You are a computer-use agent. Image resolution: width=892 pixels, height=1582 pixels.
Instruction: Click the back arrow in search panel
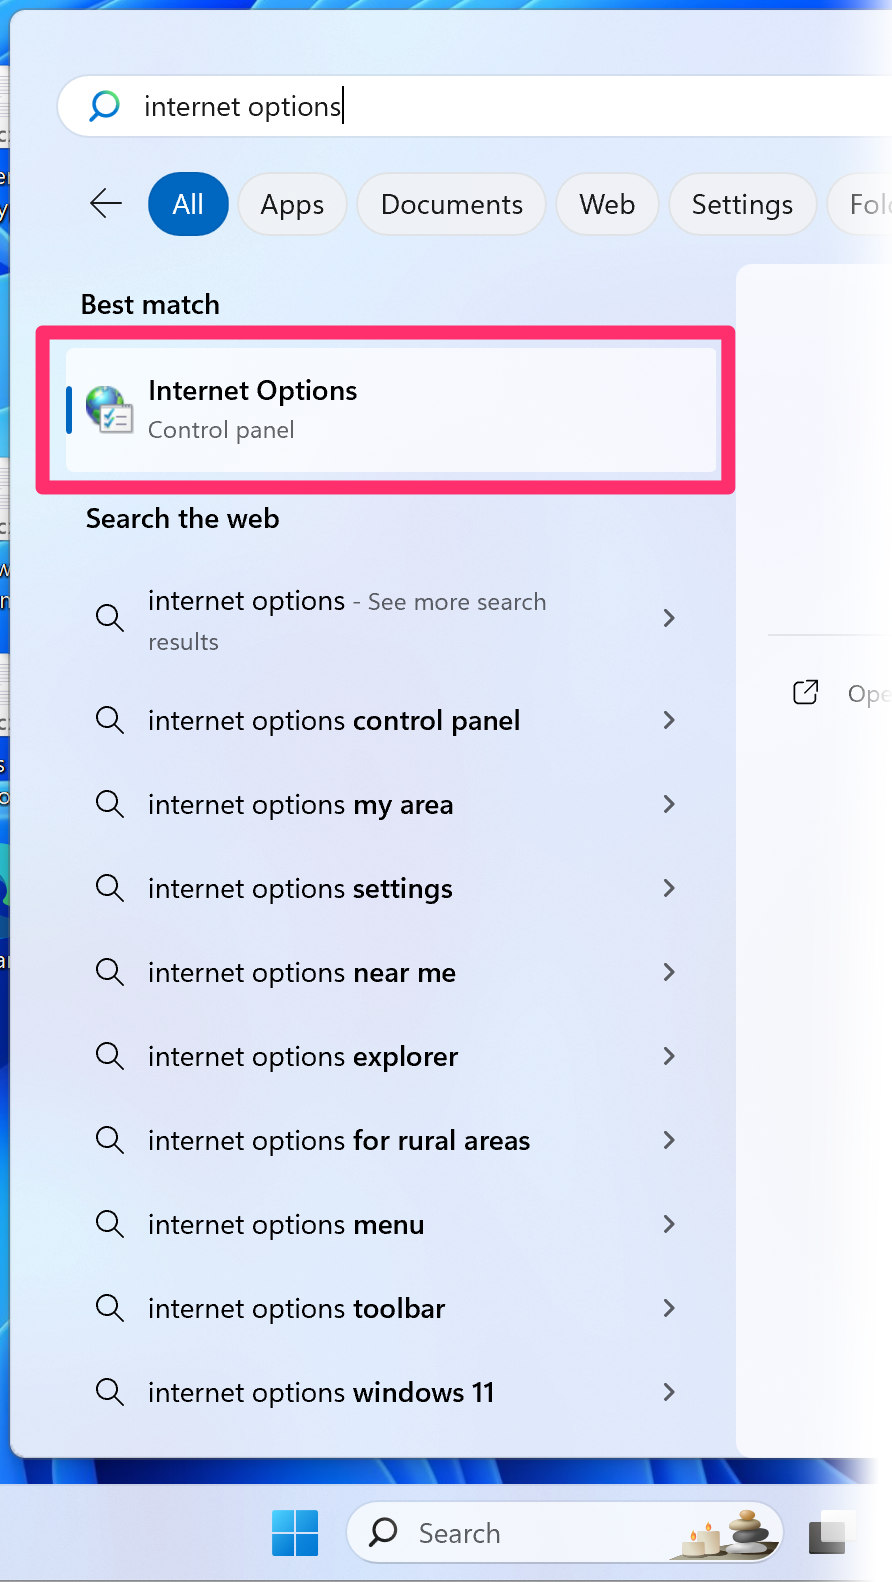[x=106, y=204]
